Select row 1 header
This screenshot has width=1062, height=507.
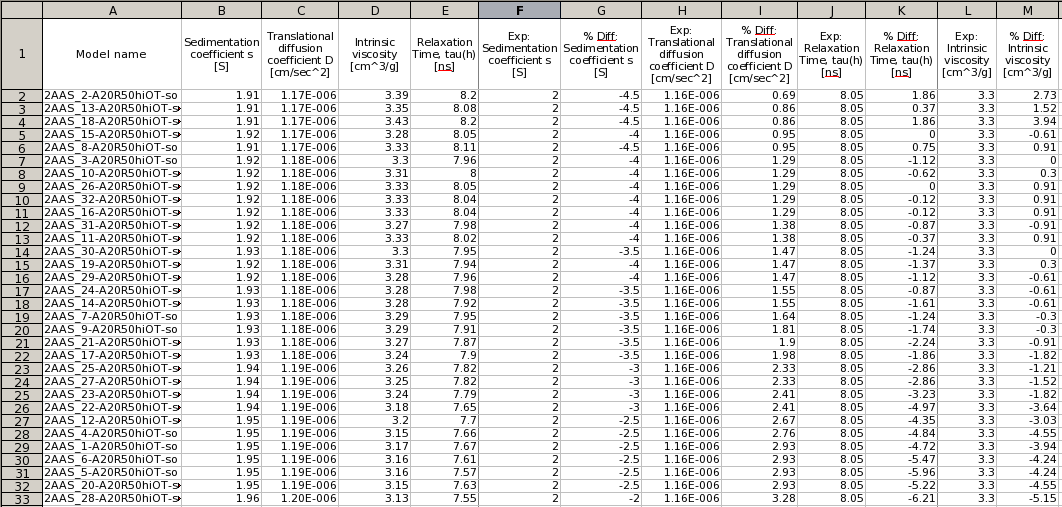[22, 54]
